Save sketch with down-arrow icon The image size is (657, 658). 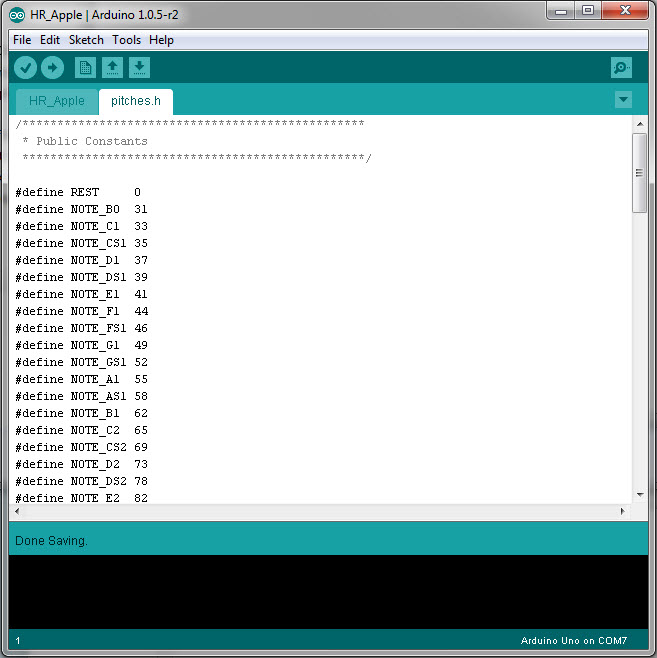139,68
